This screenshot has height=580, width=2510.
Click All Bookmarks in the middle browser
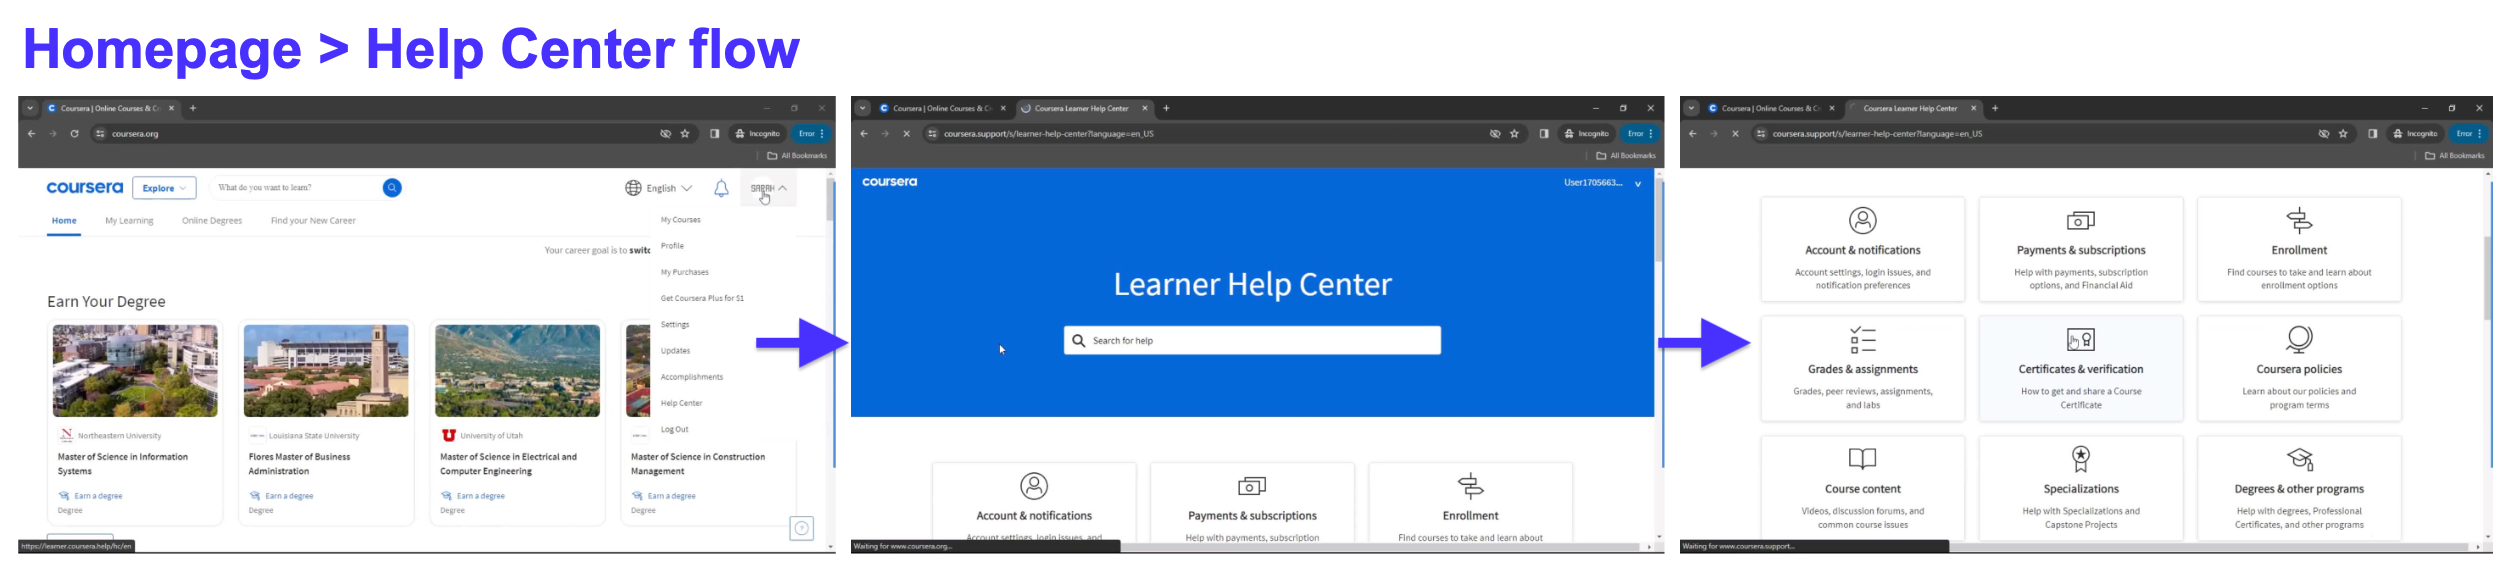tap(1626, 155)
